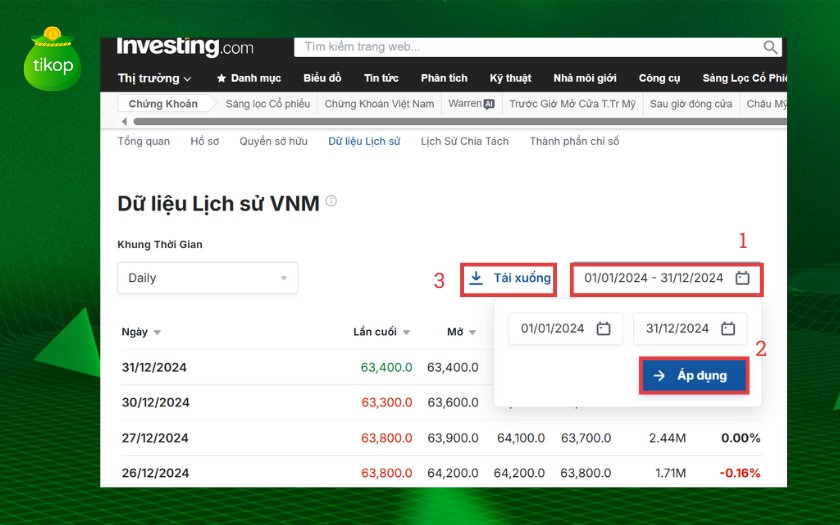Viewport: 840px width, 525px height.
Task: Click the Tải xuống download icon
Action: pyautogui.click(x=477, y=278)
